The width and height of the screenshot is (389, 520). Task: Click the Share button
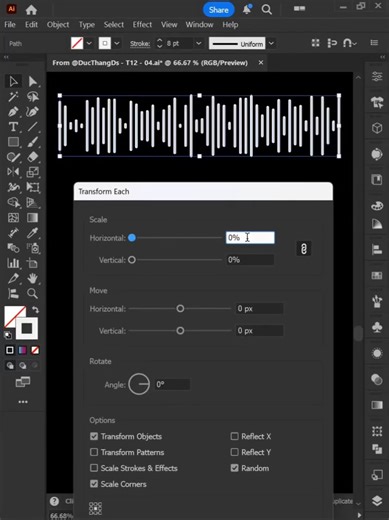[219, 10]
